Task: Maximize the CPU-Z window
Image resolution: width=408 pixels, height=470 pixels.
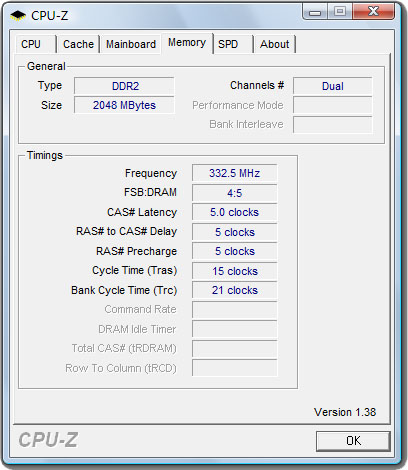Action: coord(340,12)
